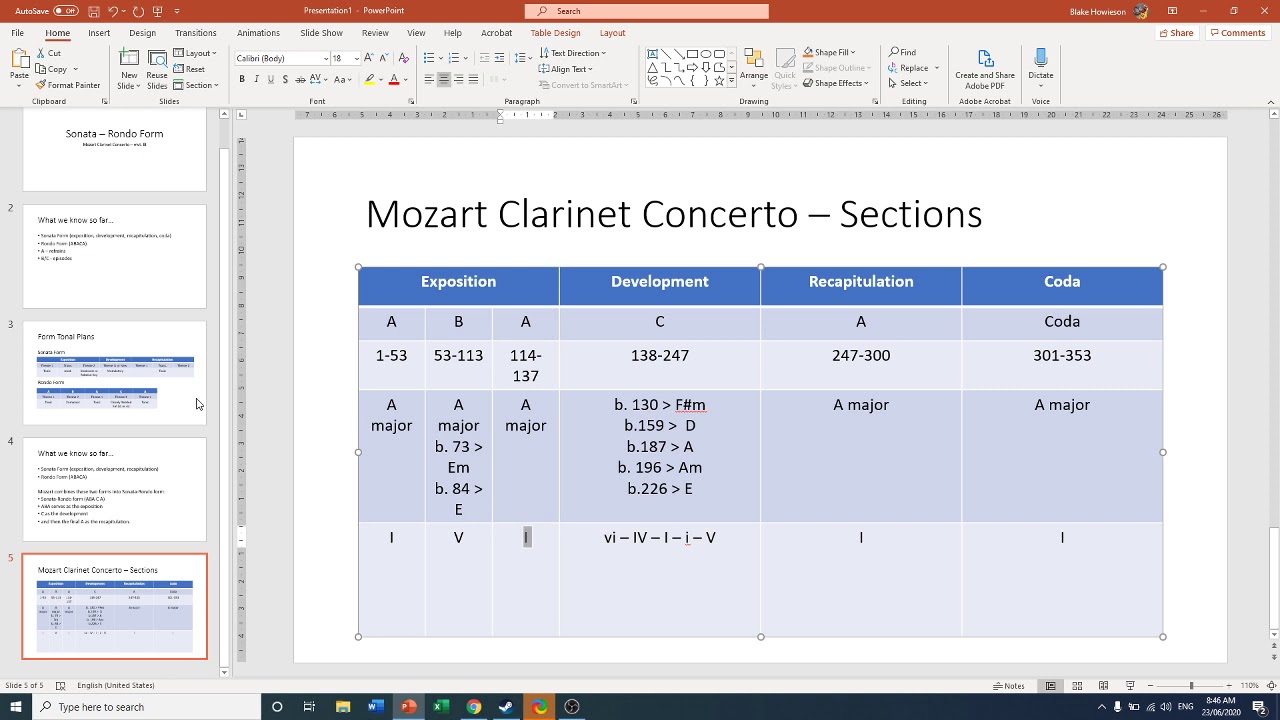Switch to the Transitions tab
The width and height of the screenshot is (1280, 720).
click(195, 33)
